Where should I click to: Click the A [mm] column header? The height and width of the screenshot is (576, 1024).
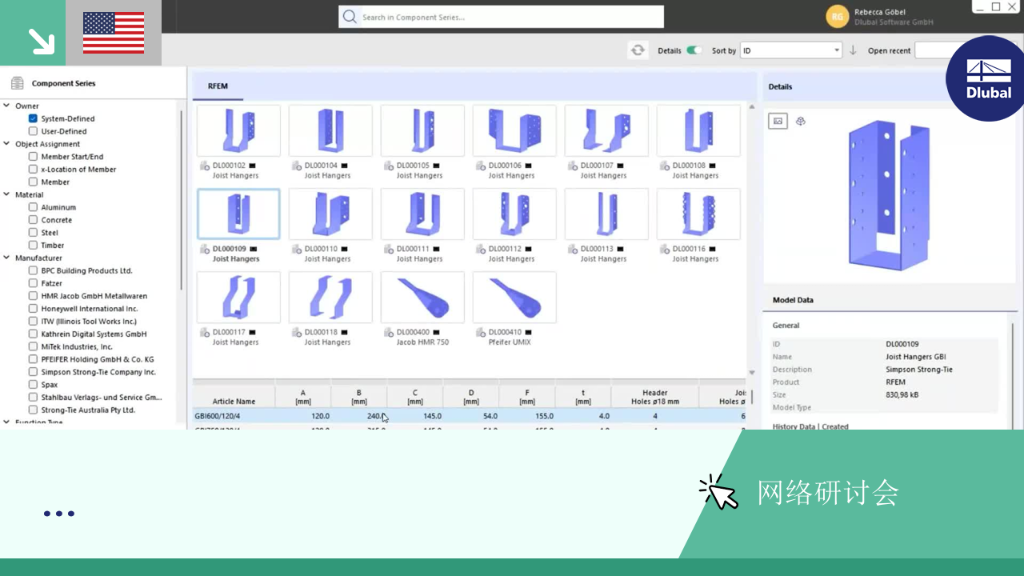[x=303, y=397]
